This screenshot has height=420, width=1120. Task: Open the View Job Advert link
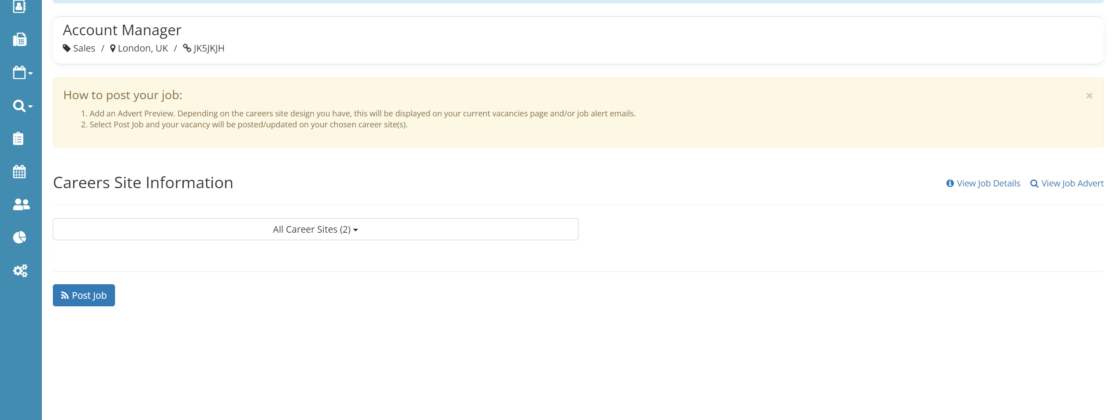coord(1067,184)
